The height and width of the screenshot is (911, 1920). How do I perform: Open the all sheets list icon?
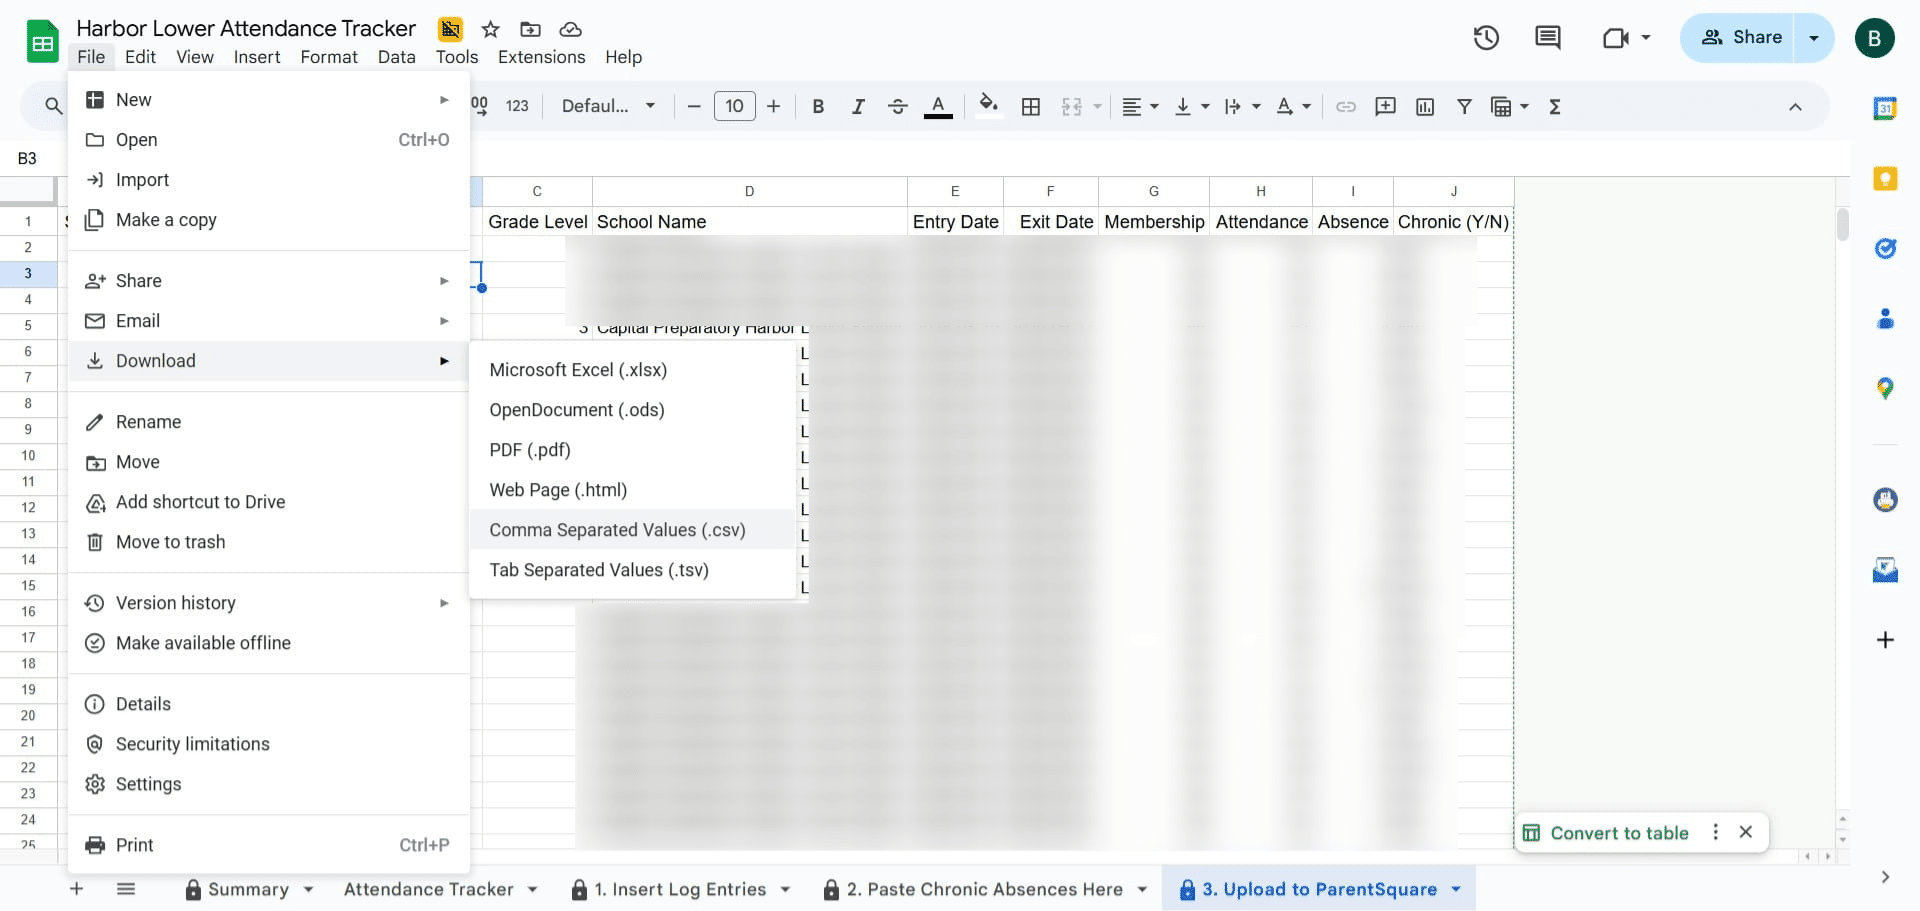pyautogui.click(x=126, y=889)
